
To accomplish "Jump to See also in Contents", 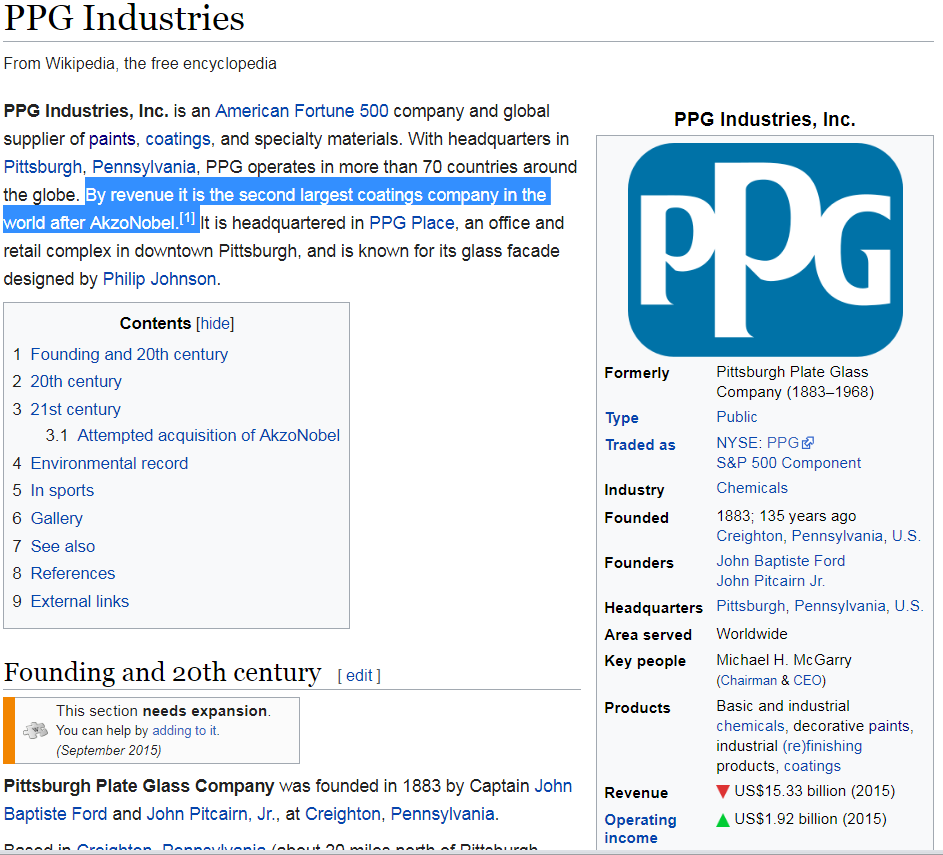I will pyautogui.click(x=63, y=546).
